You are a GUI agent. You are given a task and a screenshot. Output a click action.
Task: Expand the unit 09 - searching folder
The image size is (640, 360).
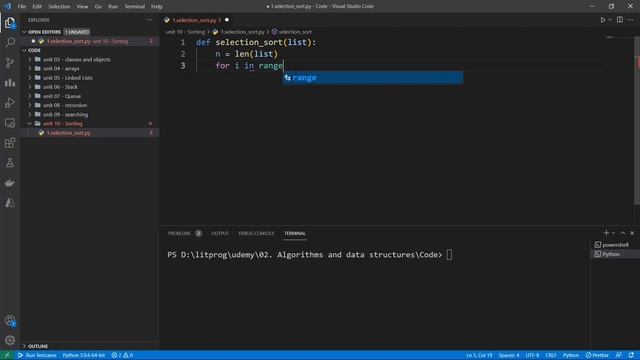[x=65, y=115]
